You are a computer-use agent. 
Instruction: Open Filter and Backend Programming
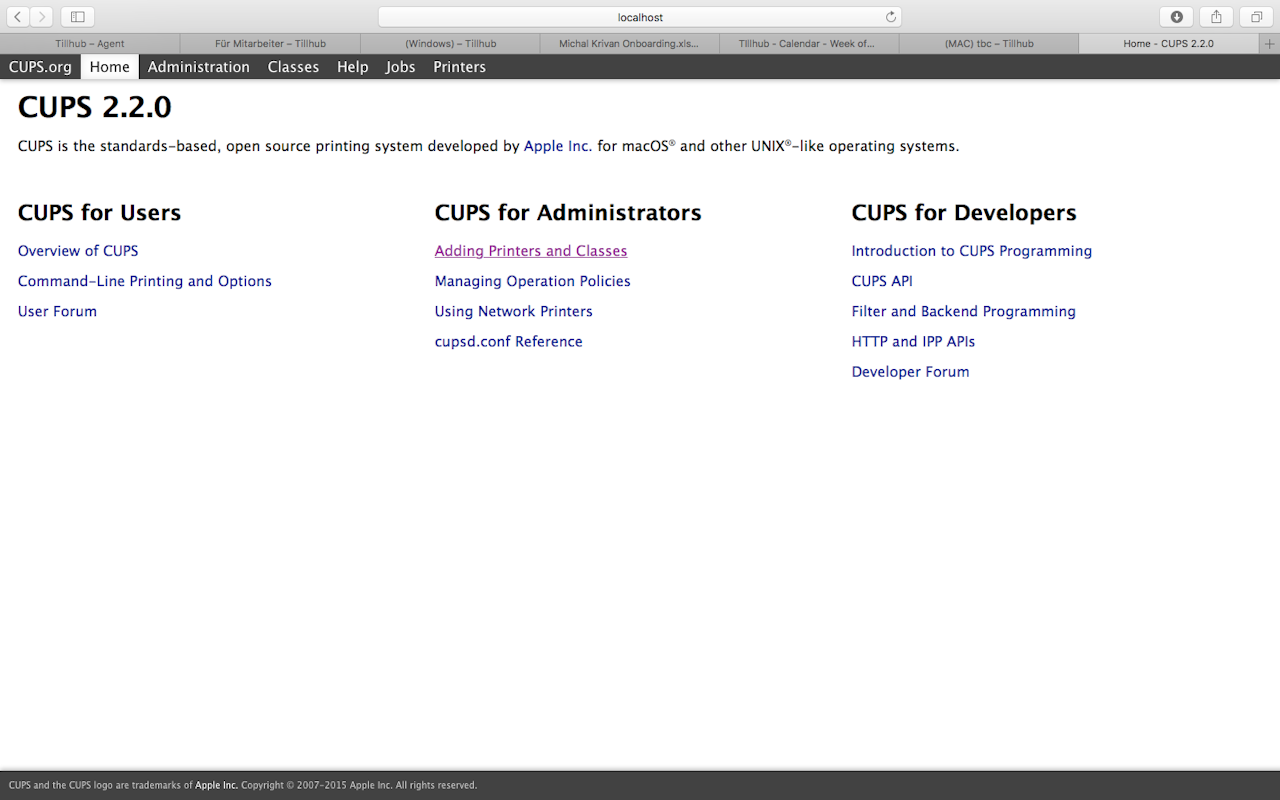tap(964, 311)
